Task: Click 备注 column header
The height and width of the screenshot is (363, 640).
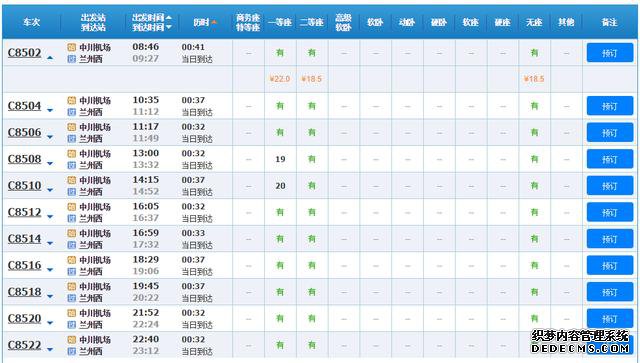Action: pos(609,22)
